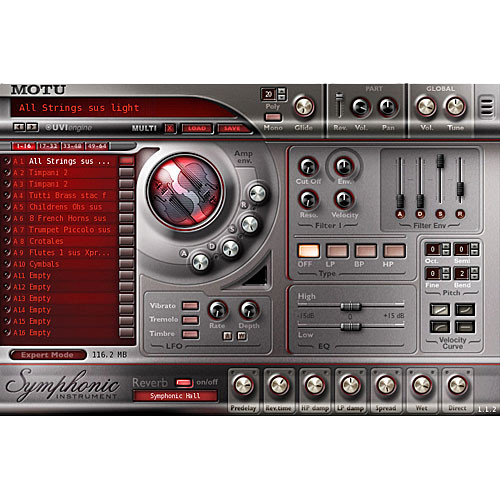Screen dimensions: 500x500
Task: Toggle the Mono button
Action: (x=273, y=117)
